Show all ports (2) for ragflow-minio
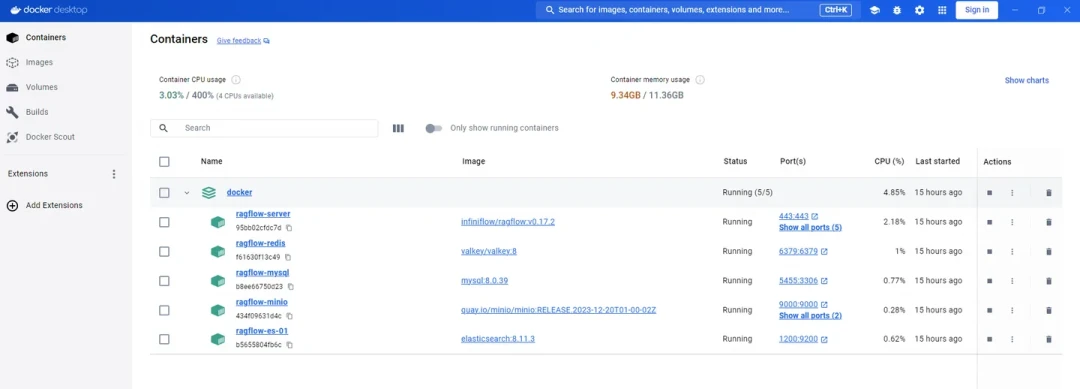Image resolution: width=1080 pixels, height=389 pixels. [x=810, y=315]
